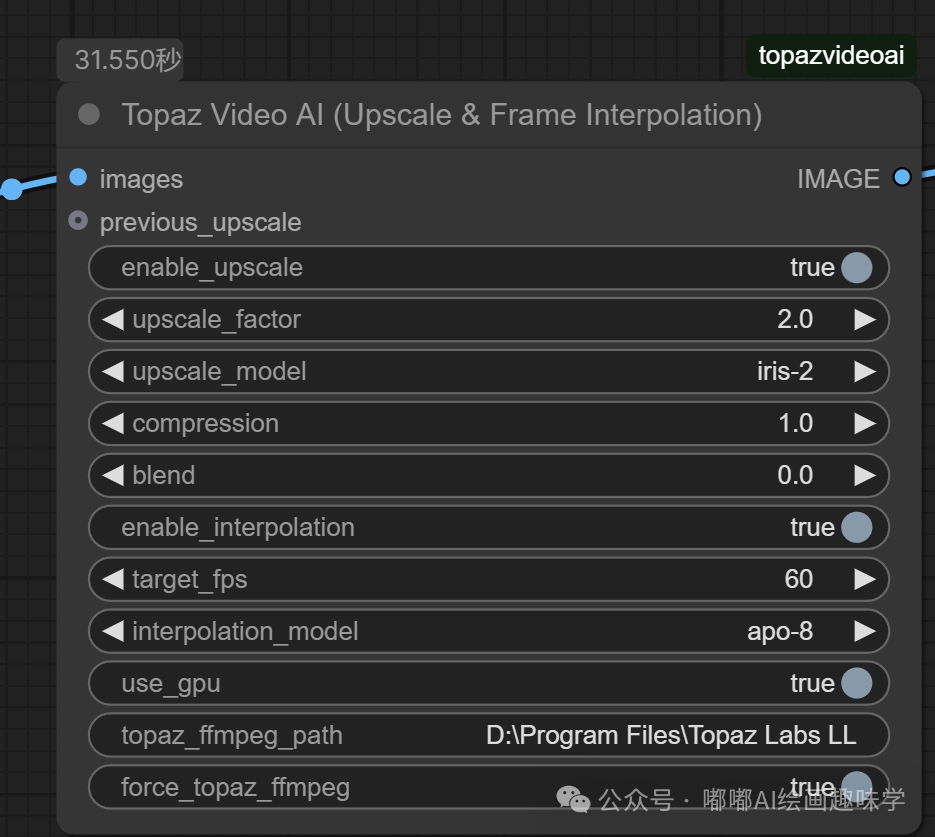935x837 pixels.
Task: Open interpolation_model list showing apo-8
Action: (x=488, y=631)
